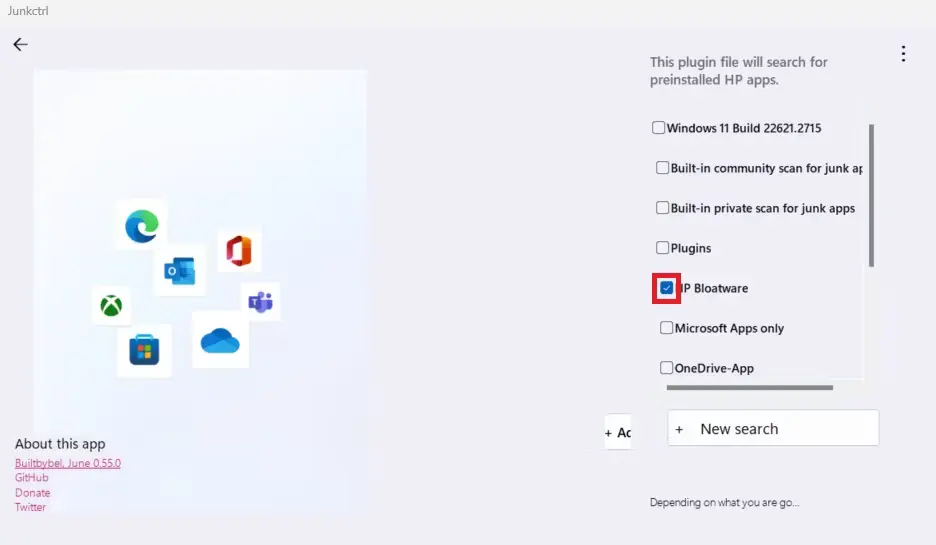Open the Twitter link
Viewport: 936px width, 545px height.
(30, 507)
